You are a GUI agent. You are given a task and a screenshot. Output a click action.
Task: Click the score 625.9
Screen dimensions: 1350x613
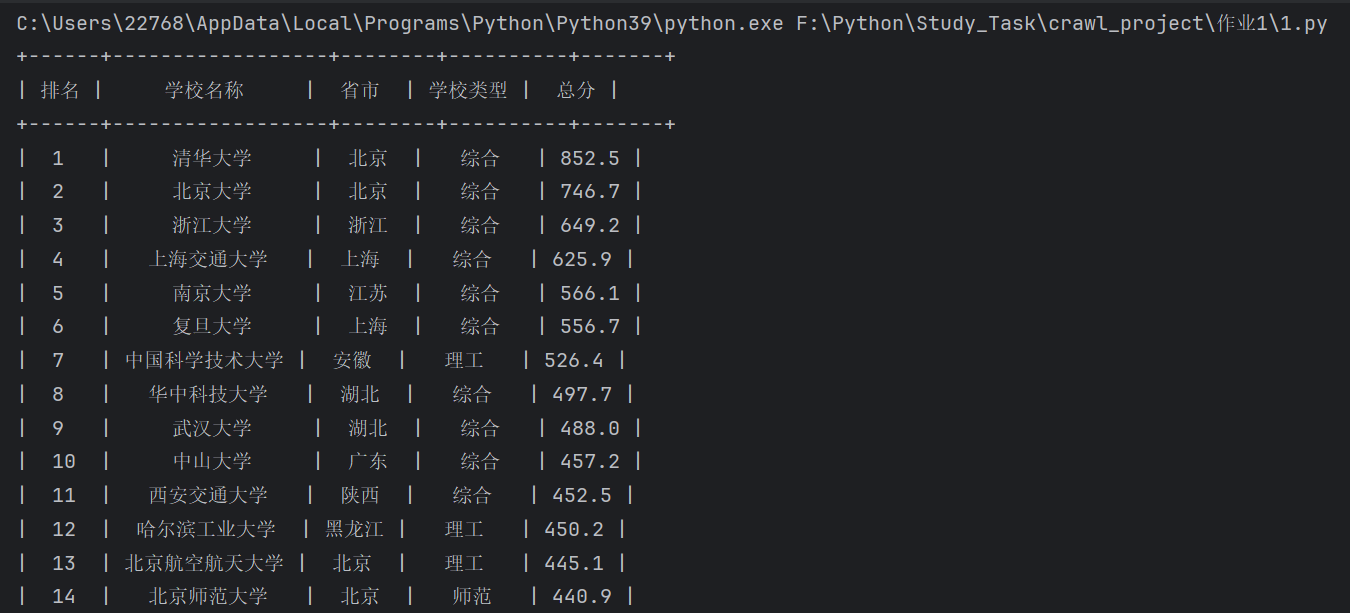click(582, 259)
